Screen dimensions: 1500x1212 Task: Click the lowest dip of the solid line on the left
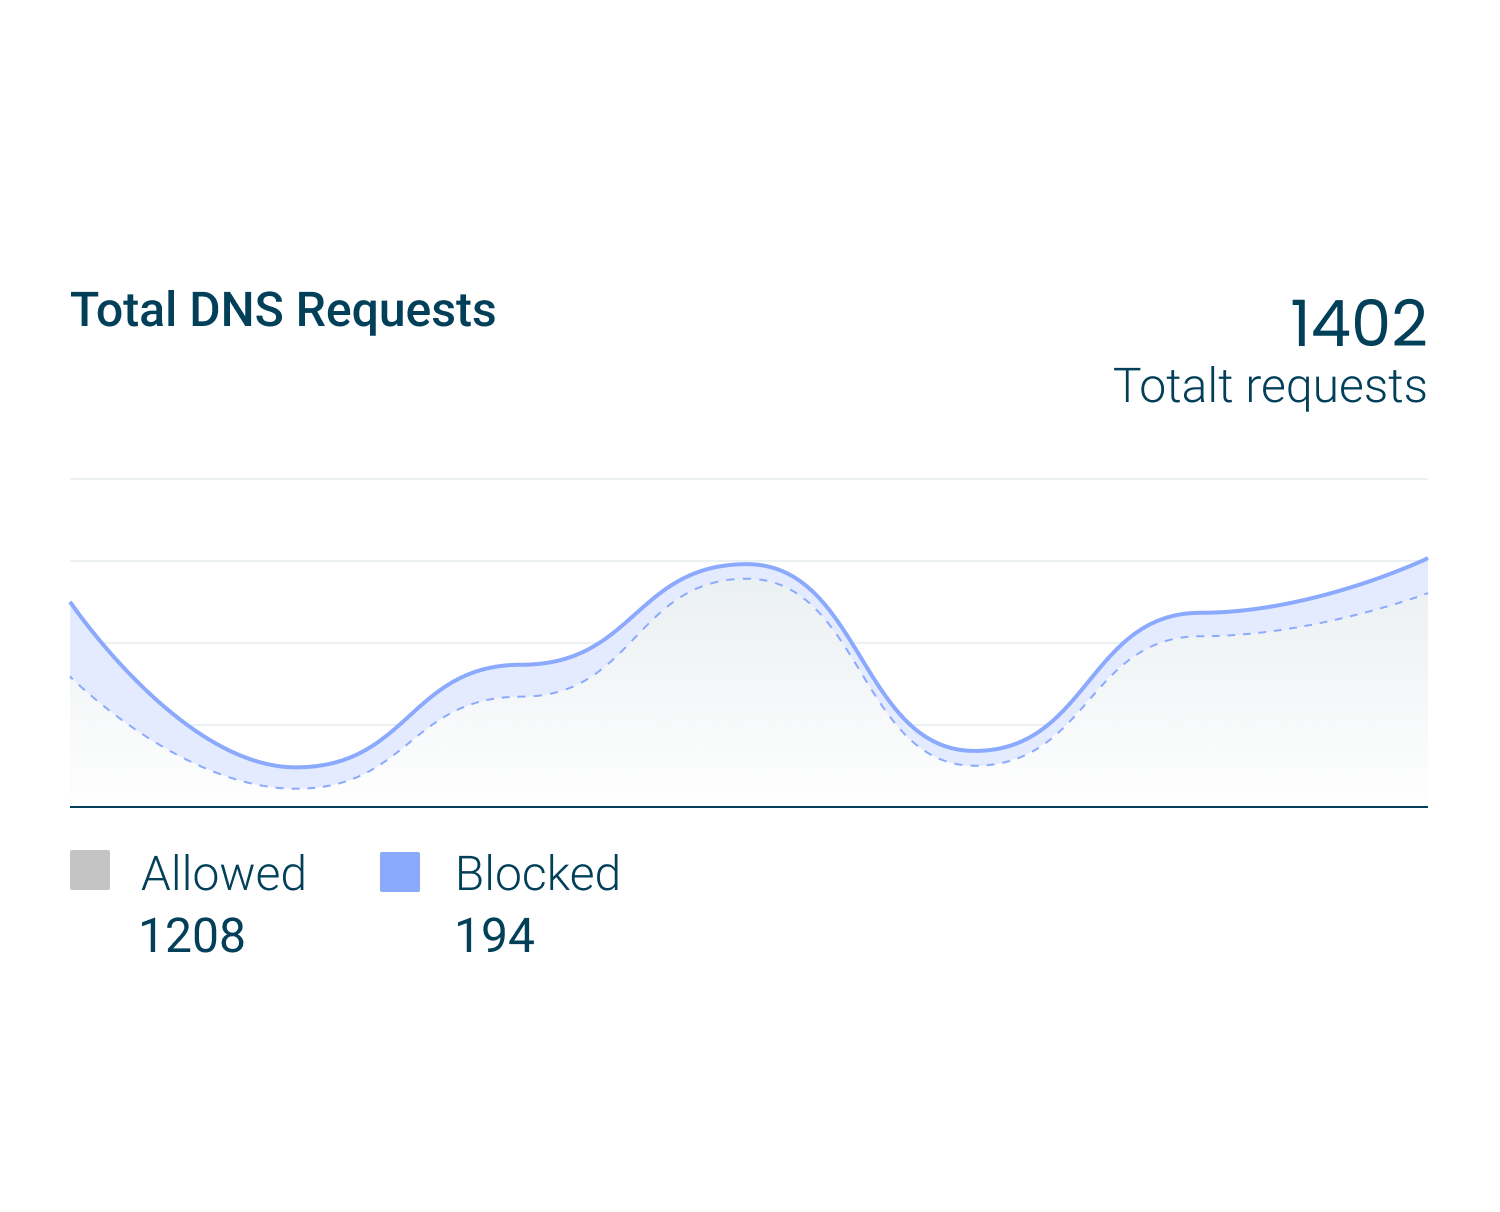297,767
